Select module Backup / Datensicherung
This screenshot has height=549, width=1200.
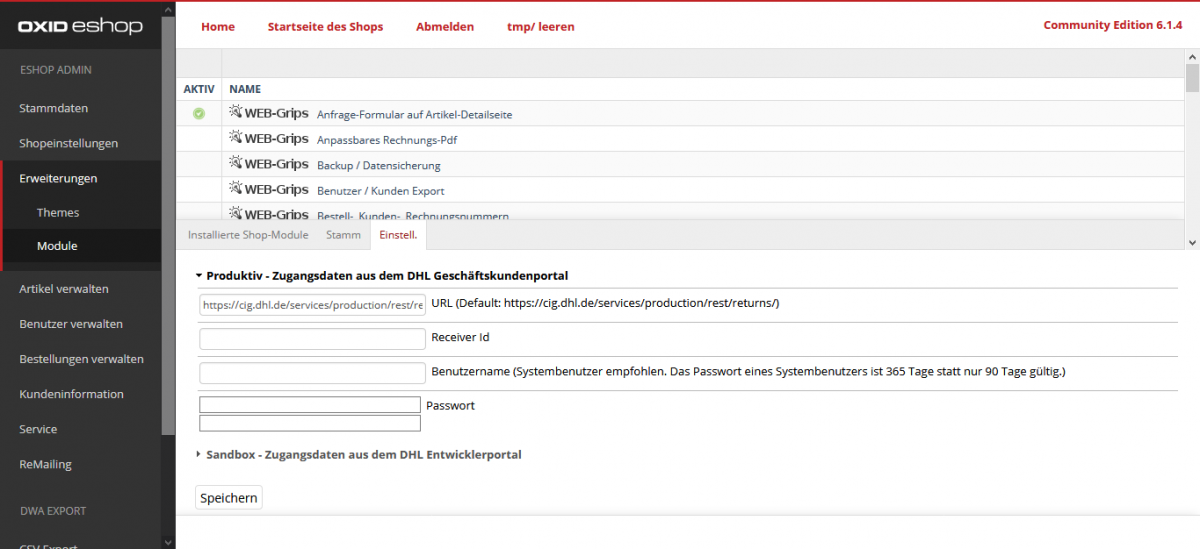tap(379, 165)
